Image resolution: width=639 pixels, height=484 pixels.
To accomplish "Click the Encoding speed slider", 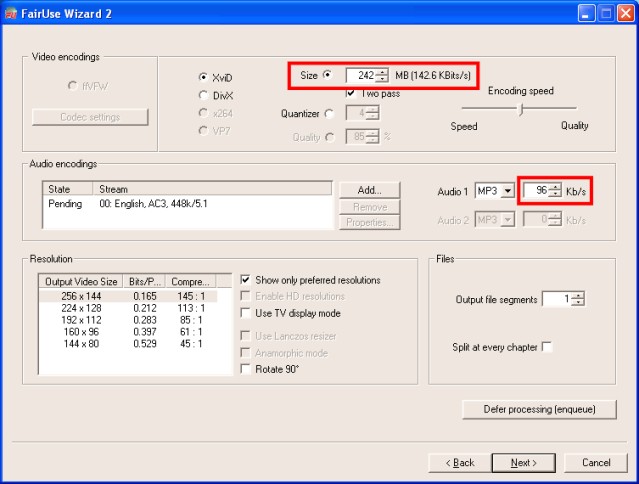I will pyautogui.click(x=519, y=109).
